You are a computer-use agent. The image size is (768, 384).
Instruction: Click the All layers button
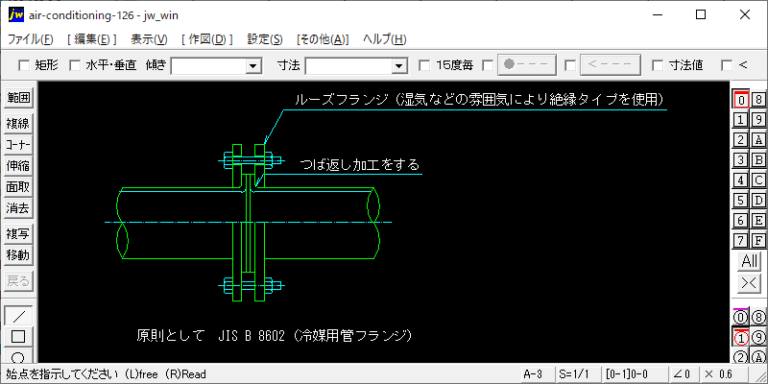tap(750, 262)
